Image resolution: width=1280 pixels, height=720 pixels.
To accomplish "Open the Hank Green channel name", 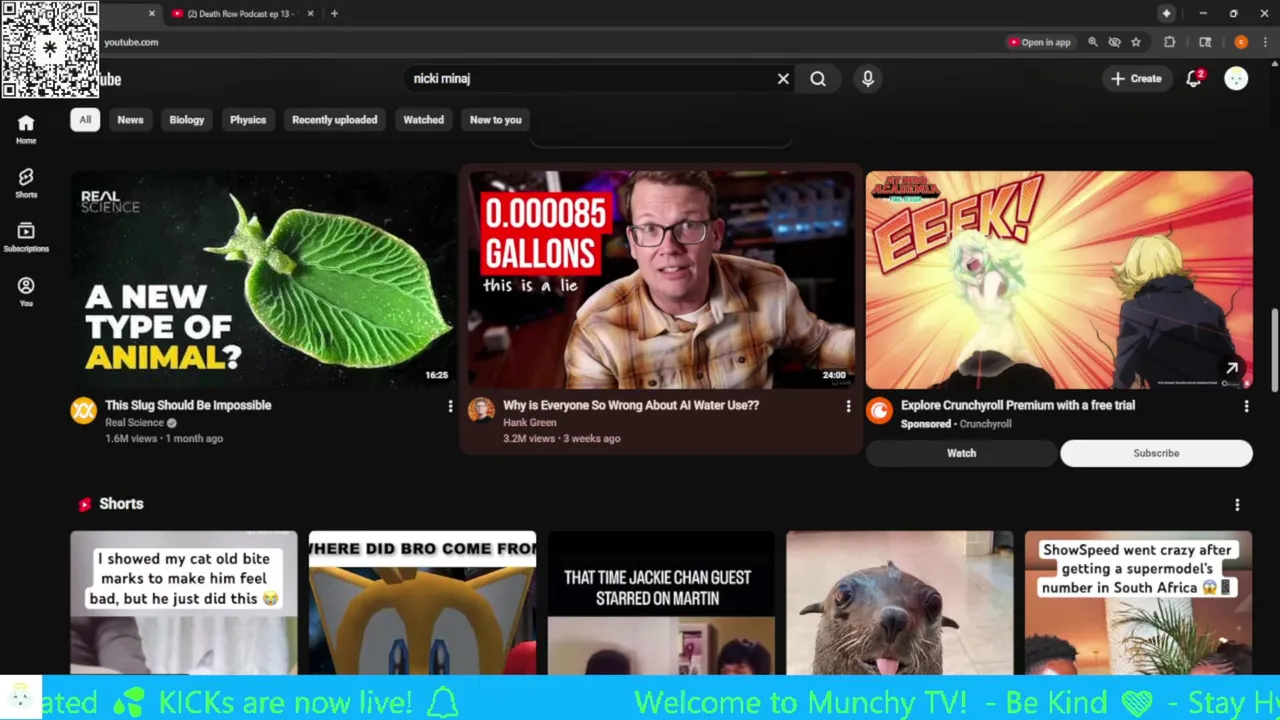I will point(530,423).
